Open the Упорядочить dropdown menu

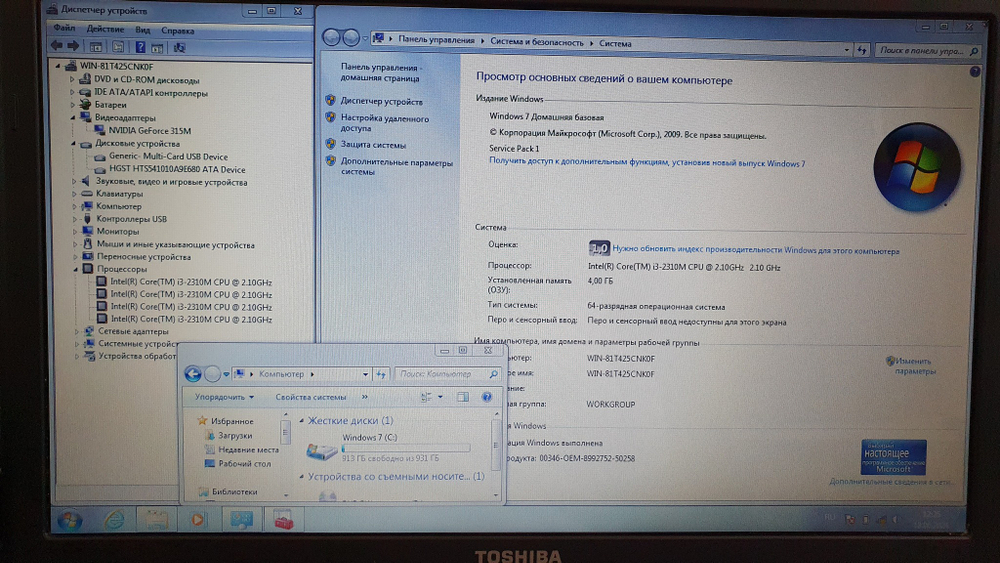click(x=224, y=397)
